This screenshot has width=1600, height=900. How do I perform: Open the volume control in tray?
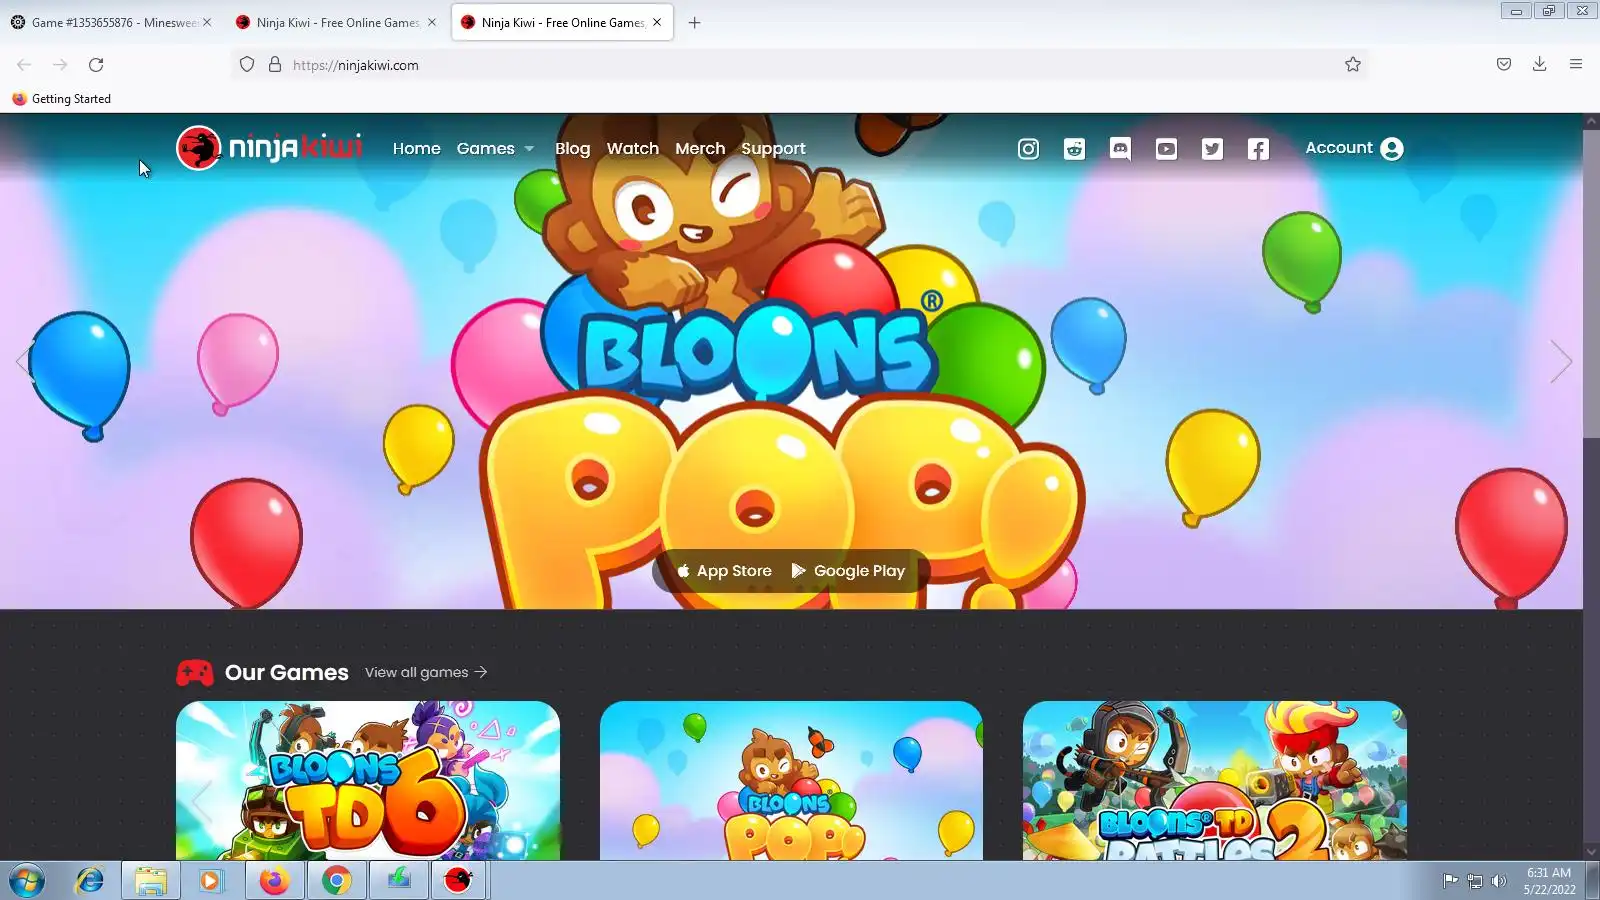point(1498,881)
